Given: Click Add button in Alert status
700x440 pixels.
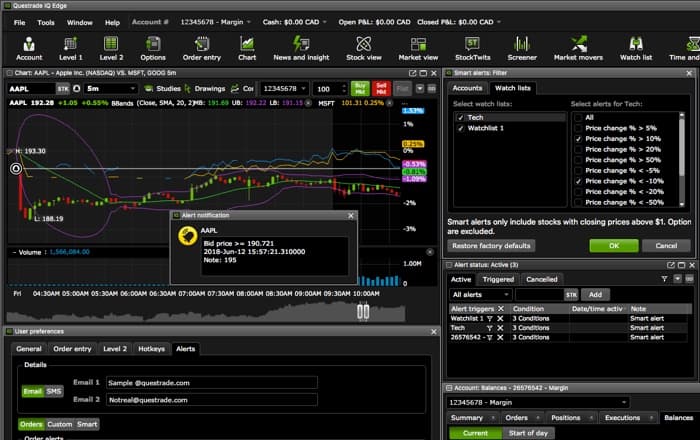Looking at the screenshot, I should click(595, 295).
